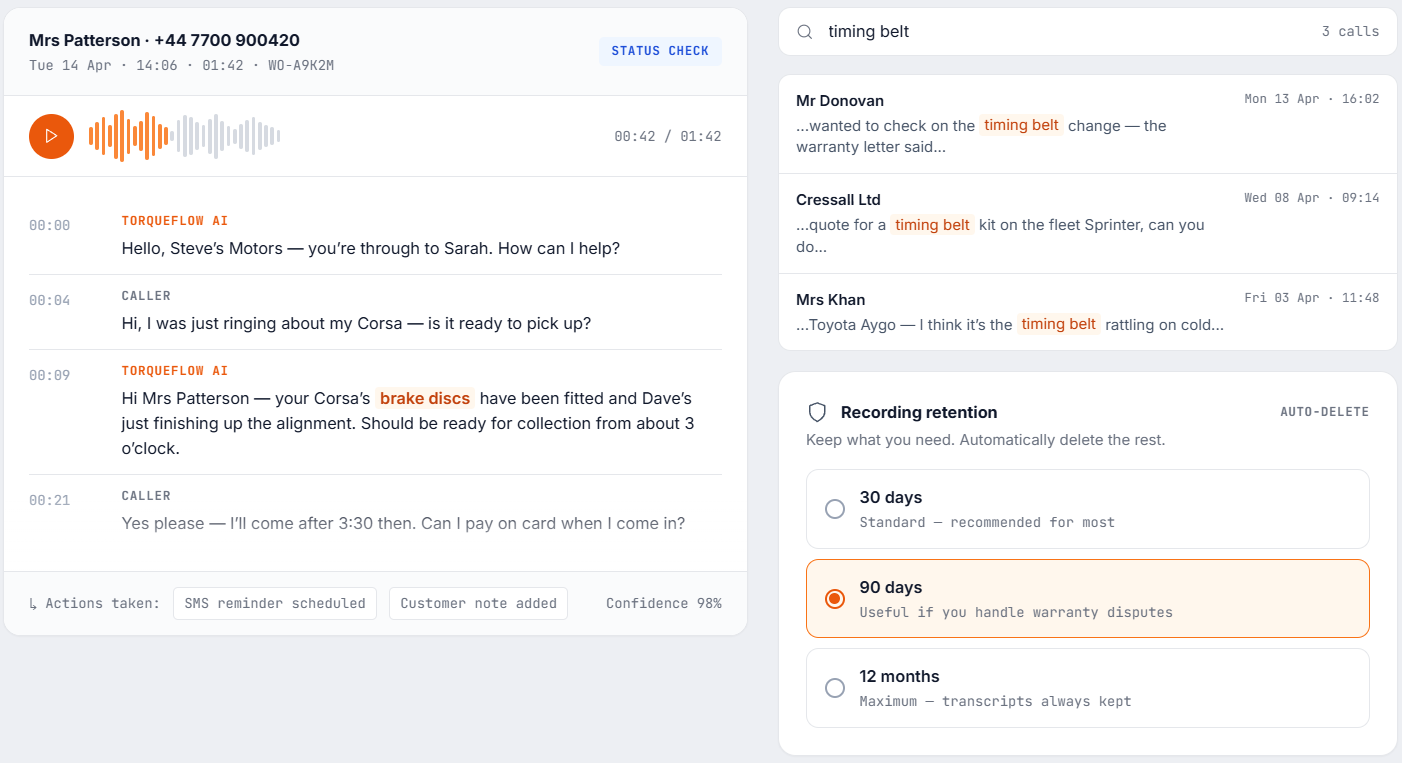Jump to the 00:09 transcript timestamp
This screenshot has height=763, width=1402.
click(x=49, y=375)
